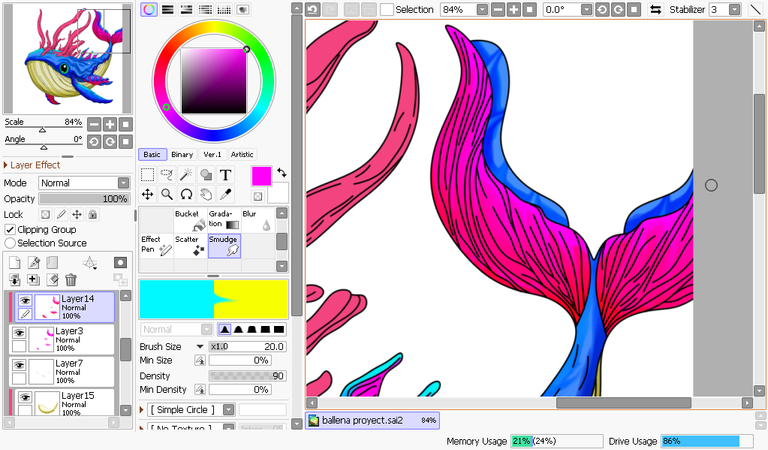The image size is (768, 450).
Task: Click the magenta foreground color swatch
Action: pos(262,176)
